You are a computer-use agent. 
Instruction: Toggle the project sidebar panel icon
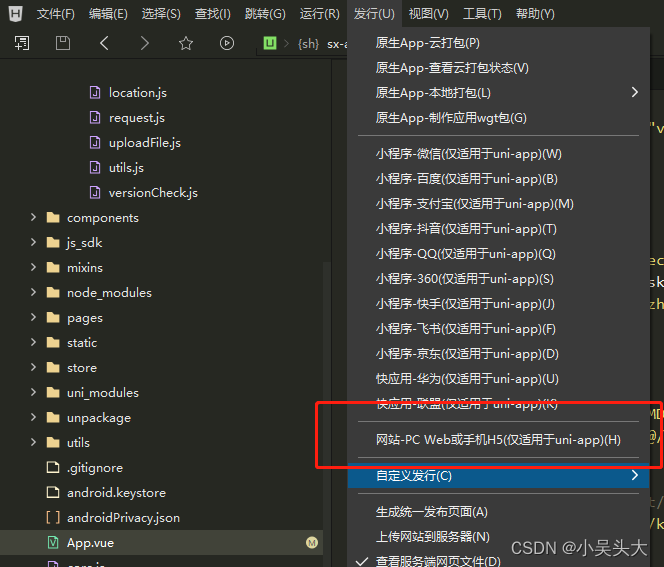pos(22,43)
